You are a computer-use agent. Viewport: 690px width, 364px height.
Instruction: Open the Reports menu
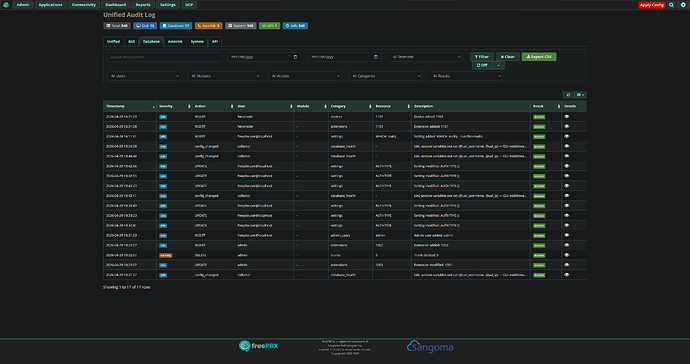(143, 5)
